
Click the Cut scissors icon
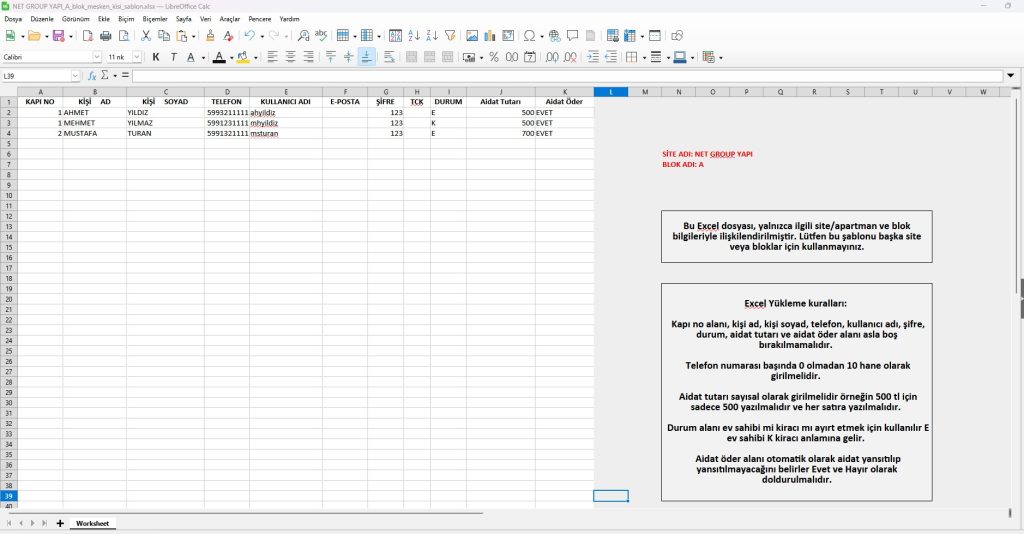[146, 36]
